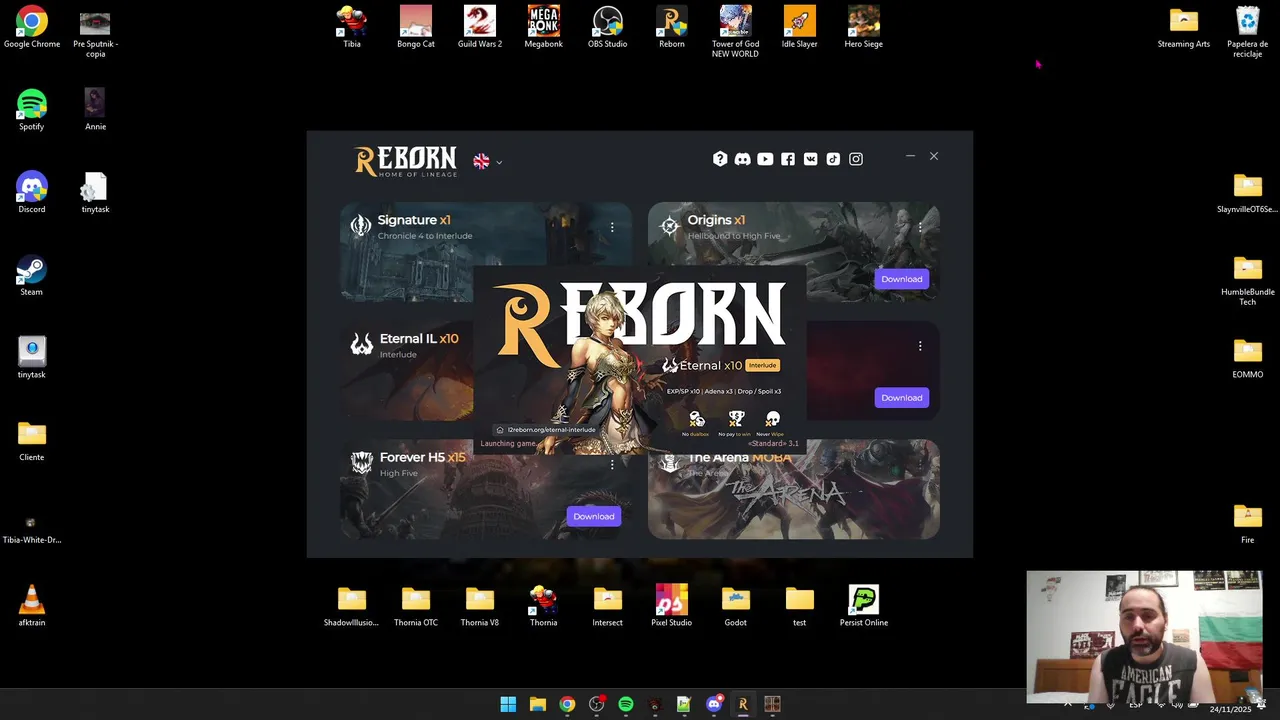The image size is (1280, 720).
Task: Open Discord from the taskbar
Action: click(714, 704)
